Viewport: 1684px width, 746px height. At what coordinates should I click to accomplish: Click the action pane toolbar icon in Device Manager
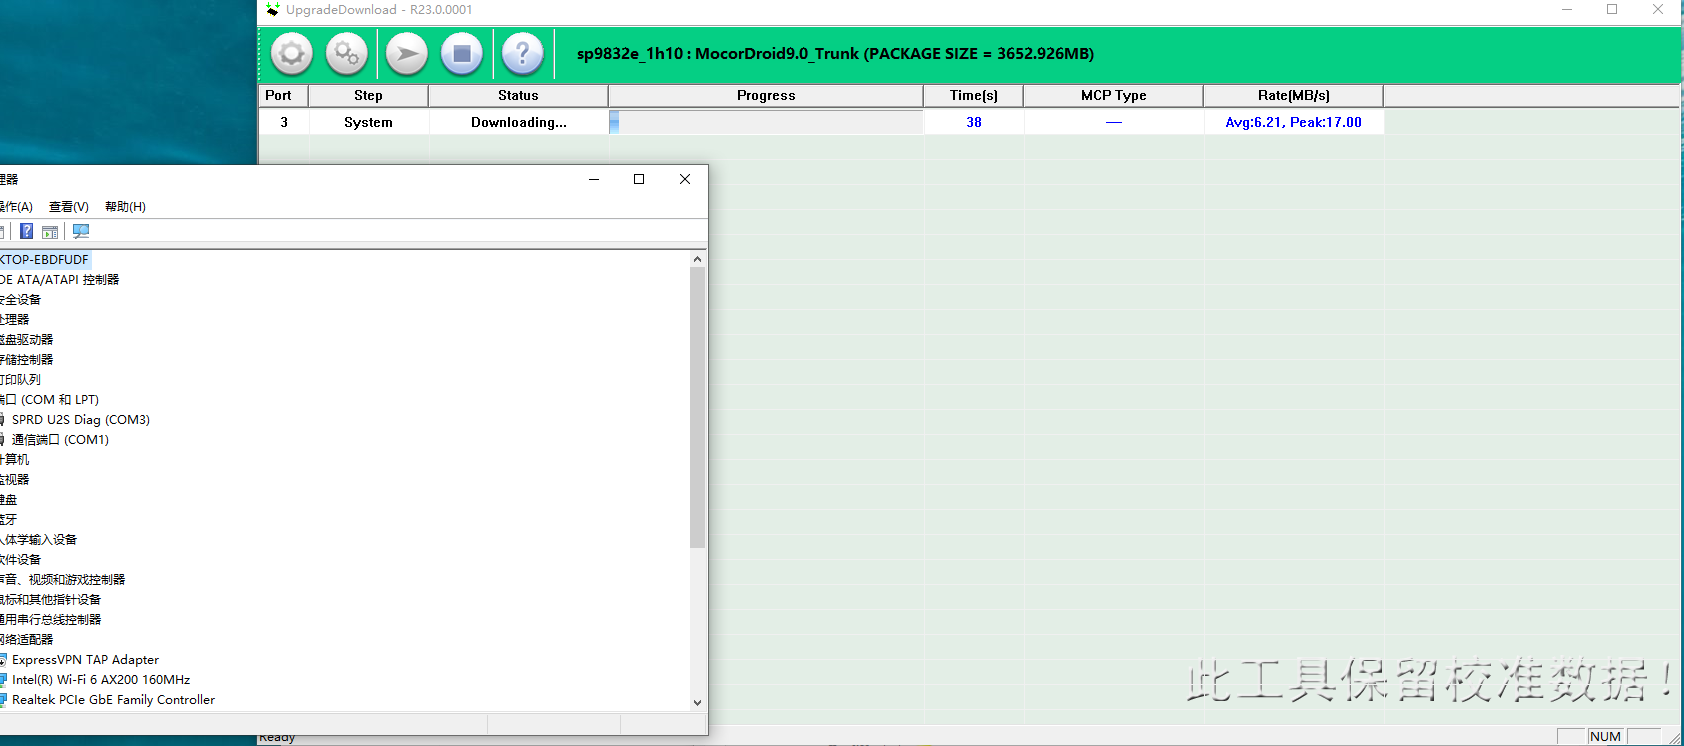tap(50, 231)
